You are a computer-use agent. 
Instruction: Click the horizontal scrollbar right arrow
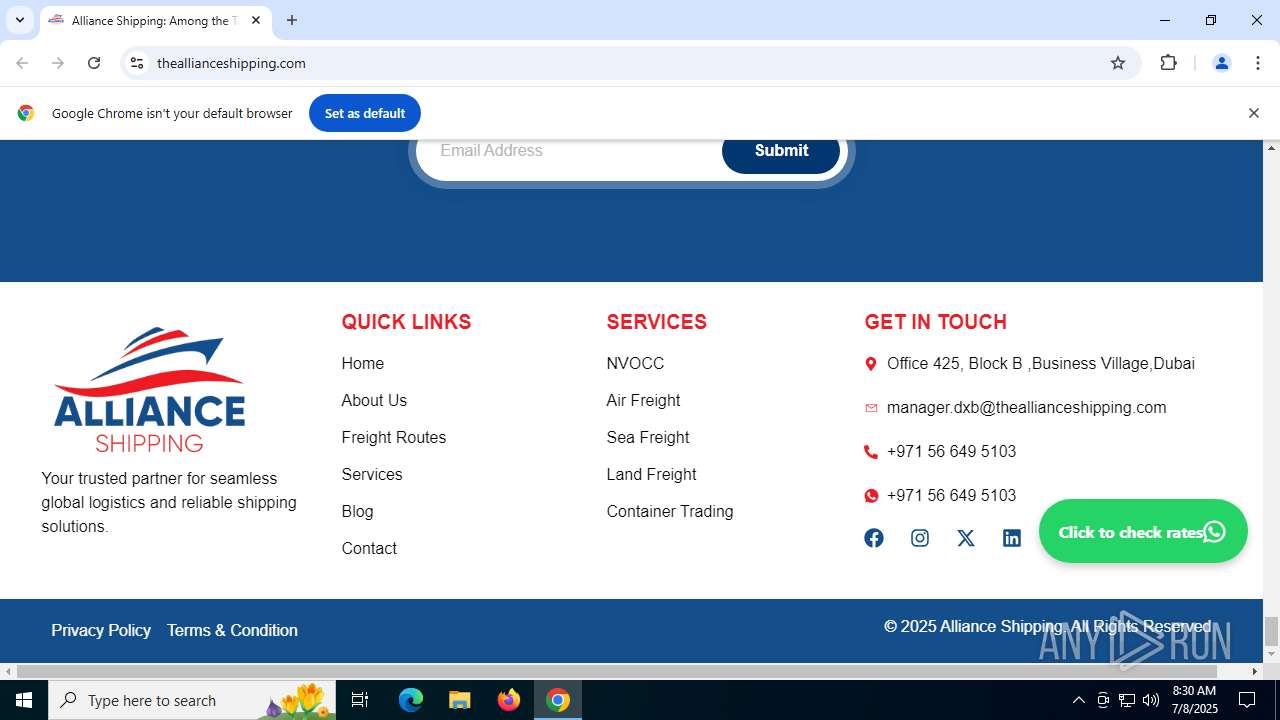pyautogui.click(x=1254, y=671)
